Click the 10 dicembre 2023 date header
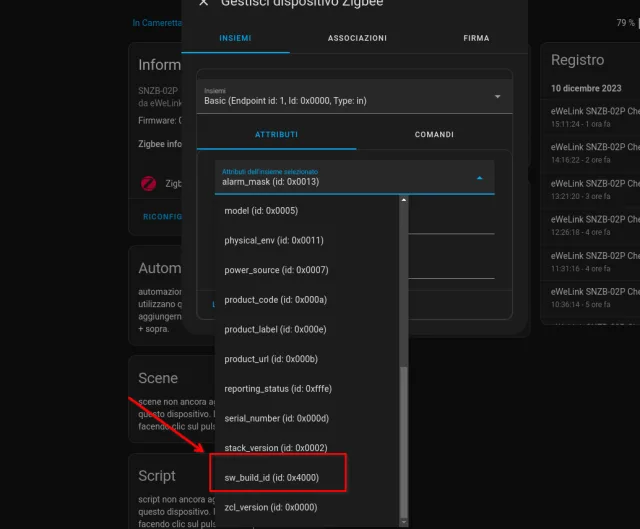This screenshot has height=529, width=640. tap(586, 88)
